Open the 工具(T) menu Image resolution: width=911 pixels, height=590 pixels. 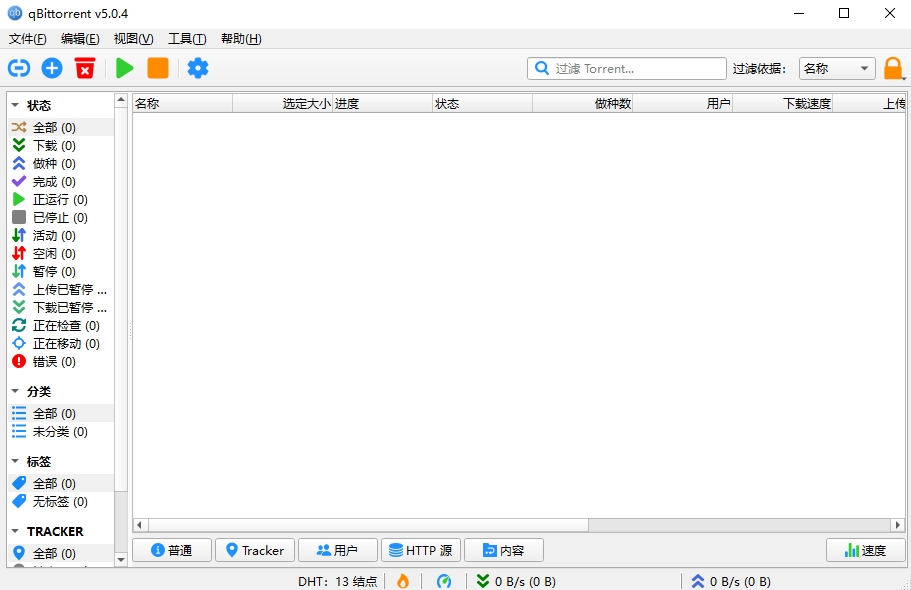pyautogui.click(x=187, y=39)
